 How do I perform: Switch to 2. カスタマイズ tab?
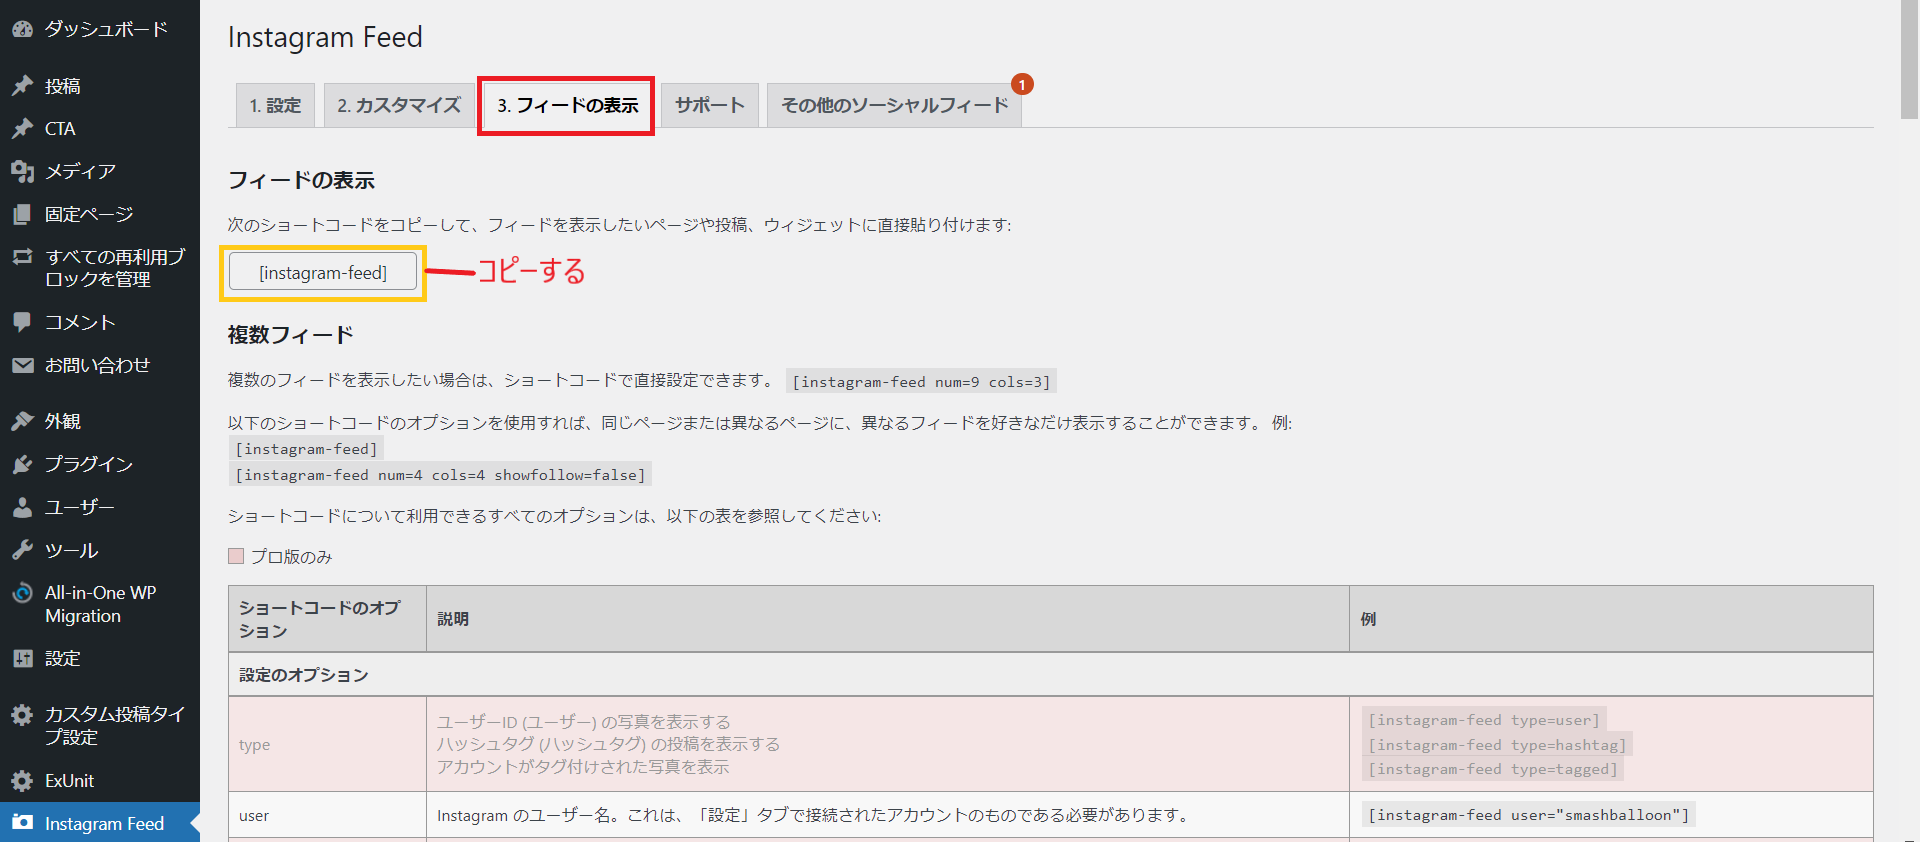click(399, 105)
